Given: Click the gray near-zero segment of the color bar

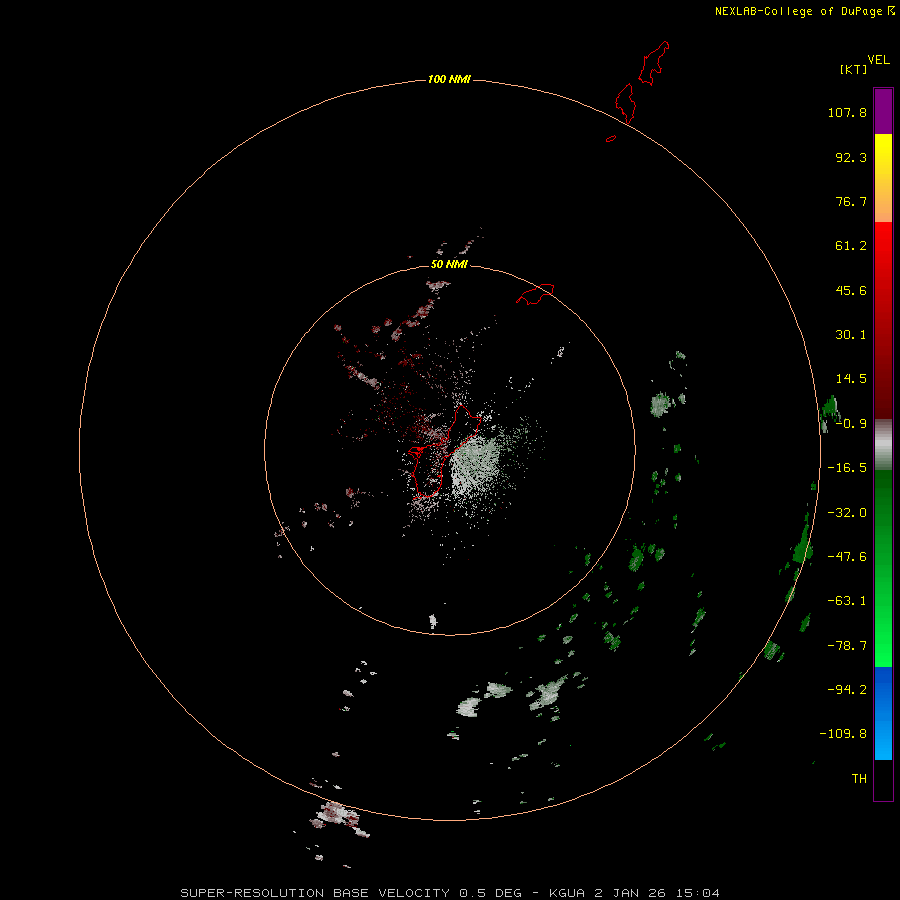Looking at the screenshot, I should (883, 444).
